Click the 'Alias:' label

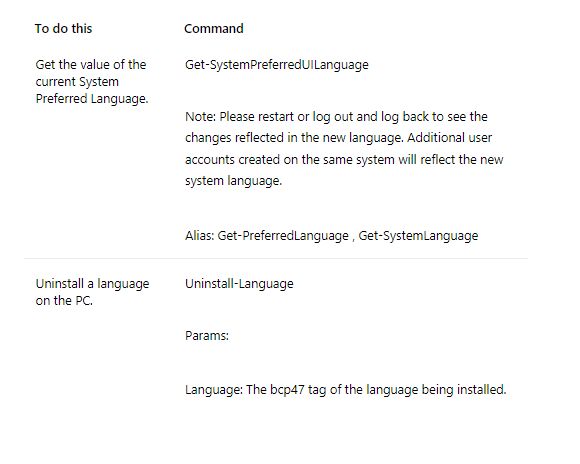[200, 236]
